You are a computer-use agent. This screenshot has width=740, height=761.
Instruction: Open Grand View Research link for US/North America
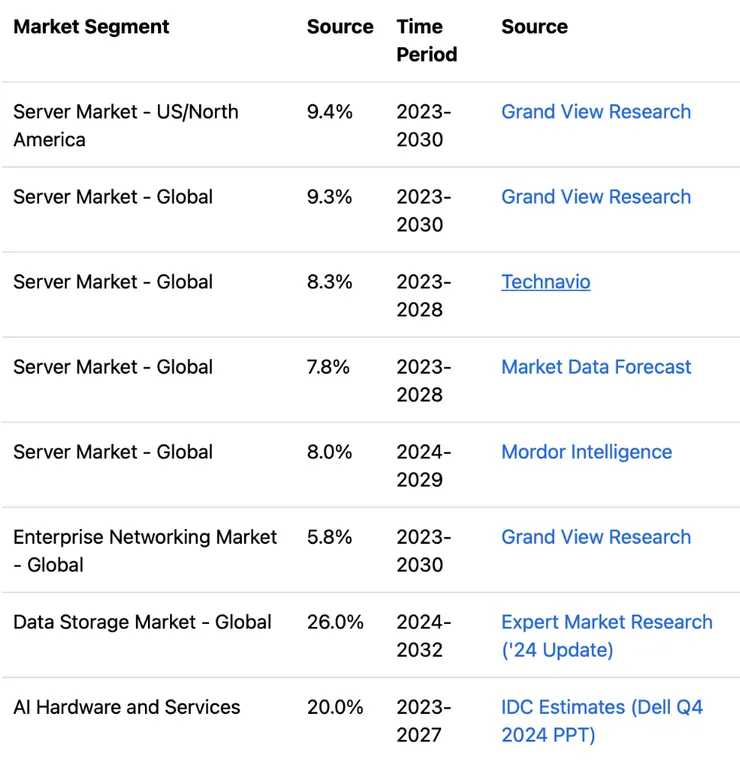click(596, 112)
